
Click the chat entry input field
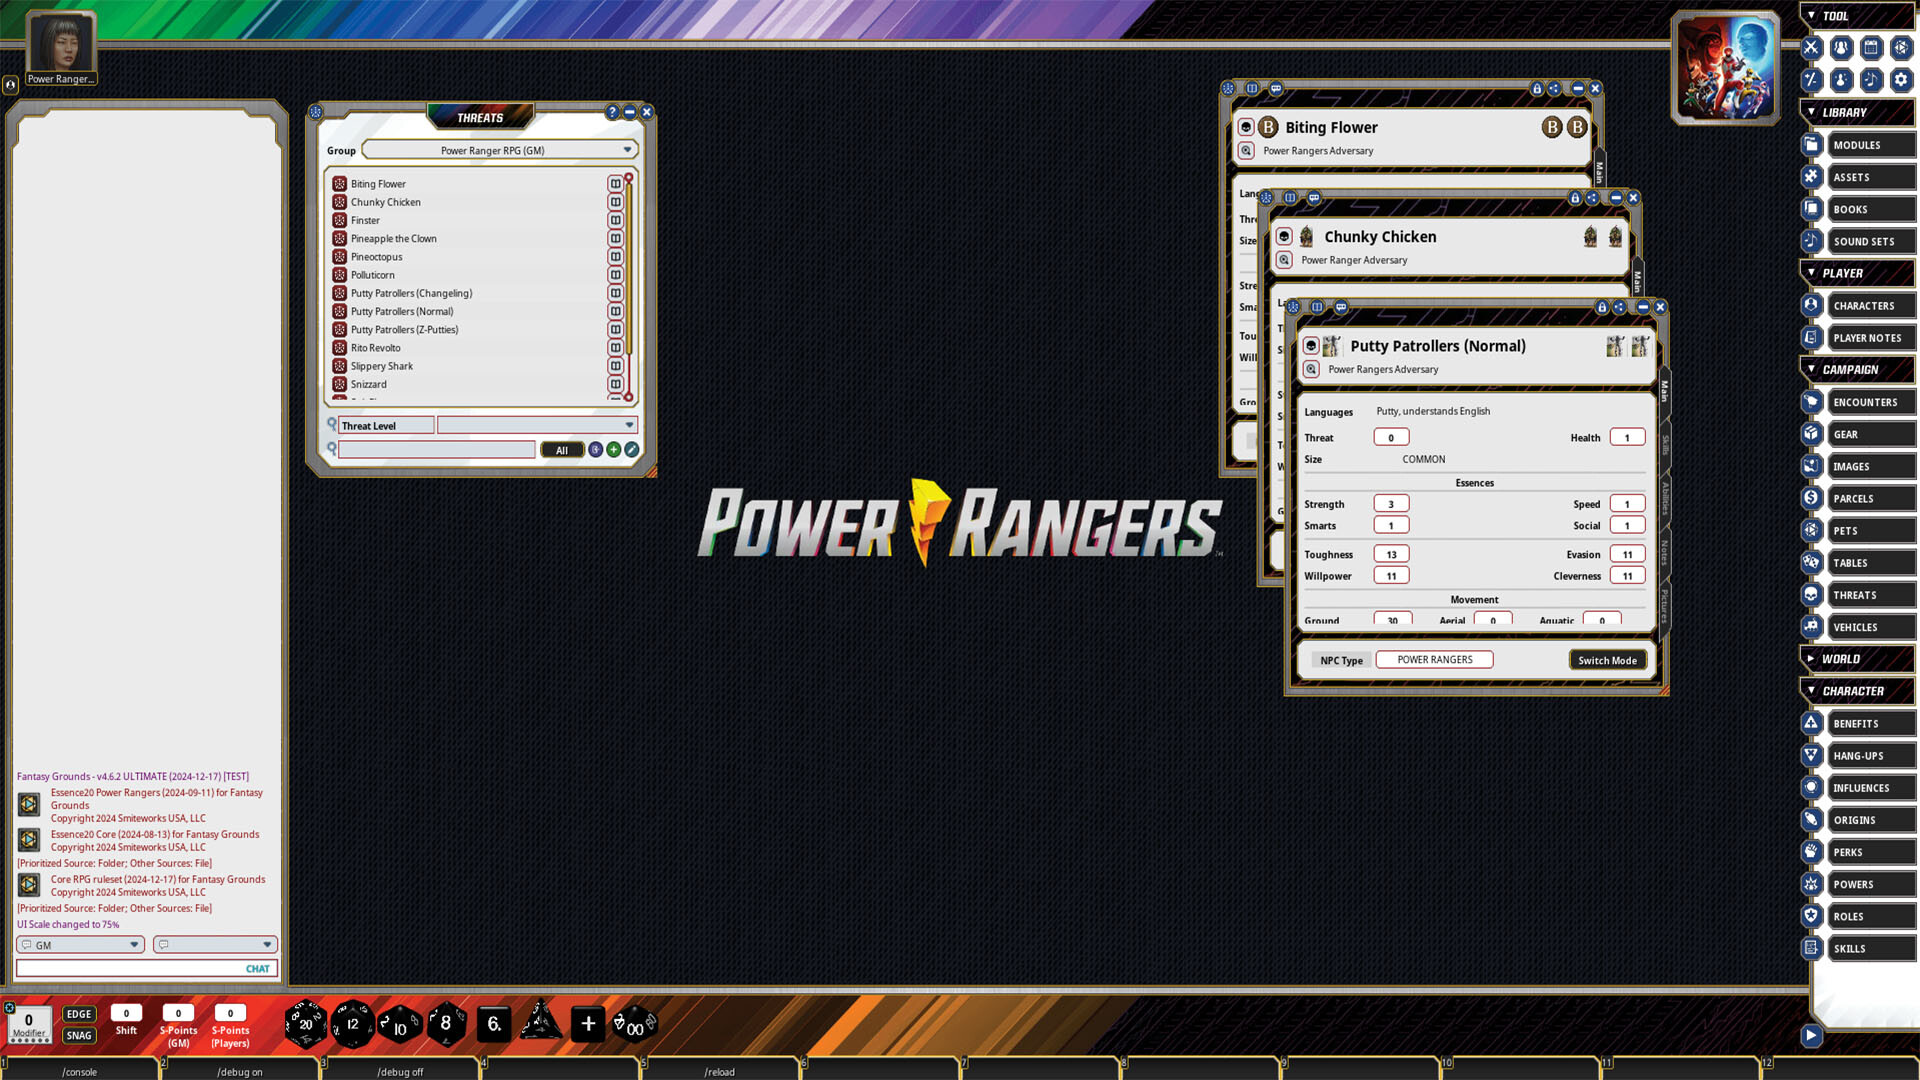tap(130, 968)
